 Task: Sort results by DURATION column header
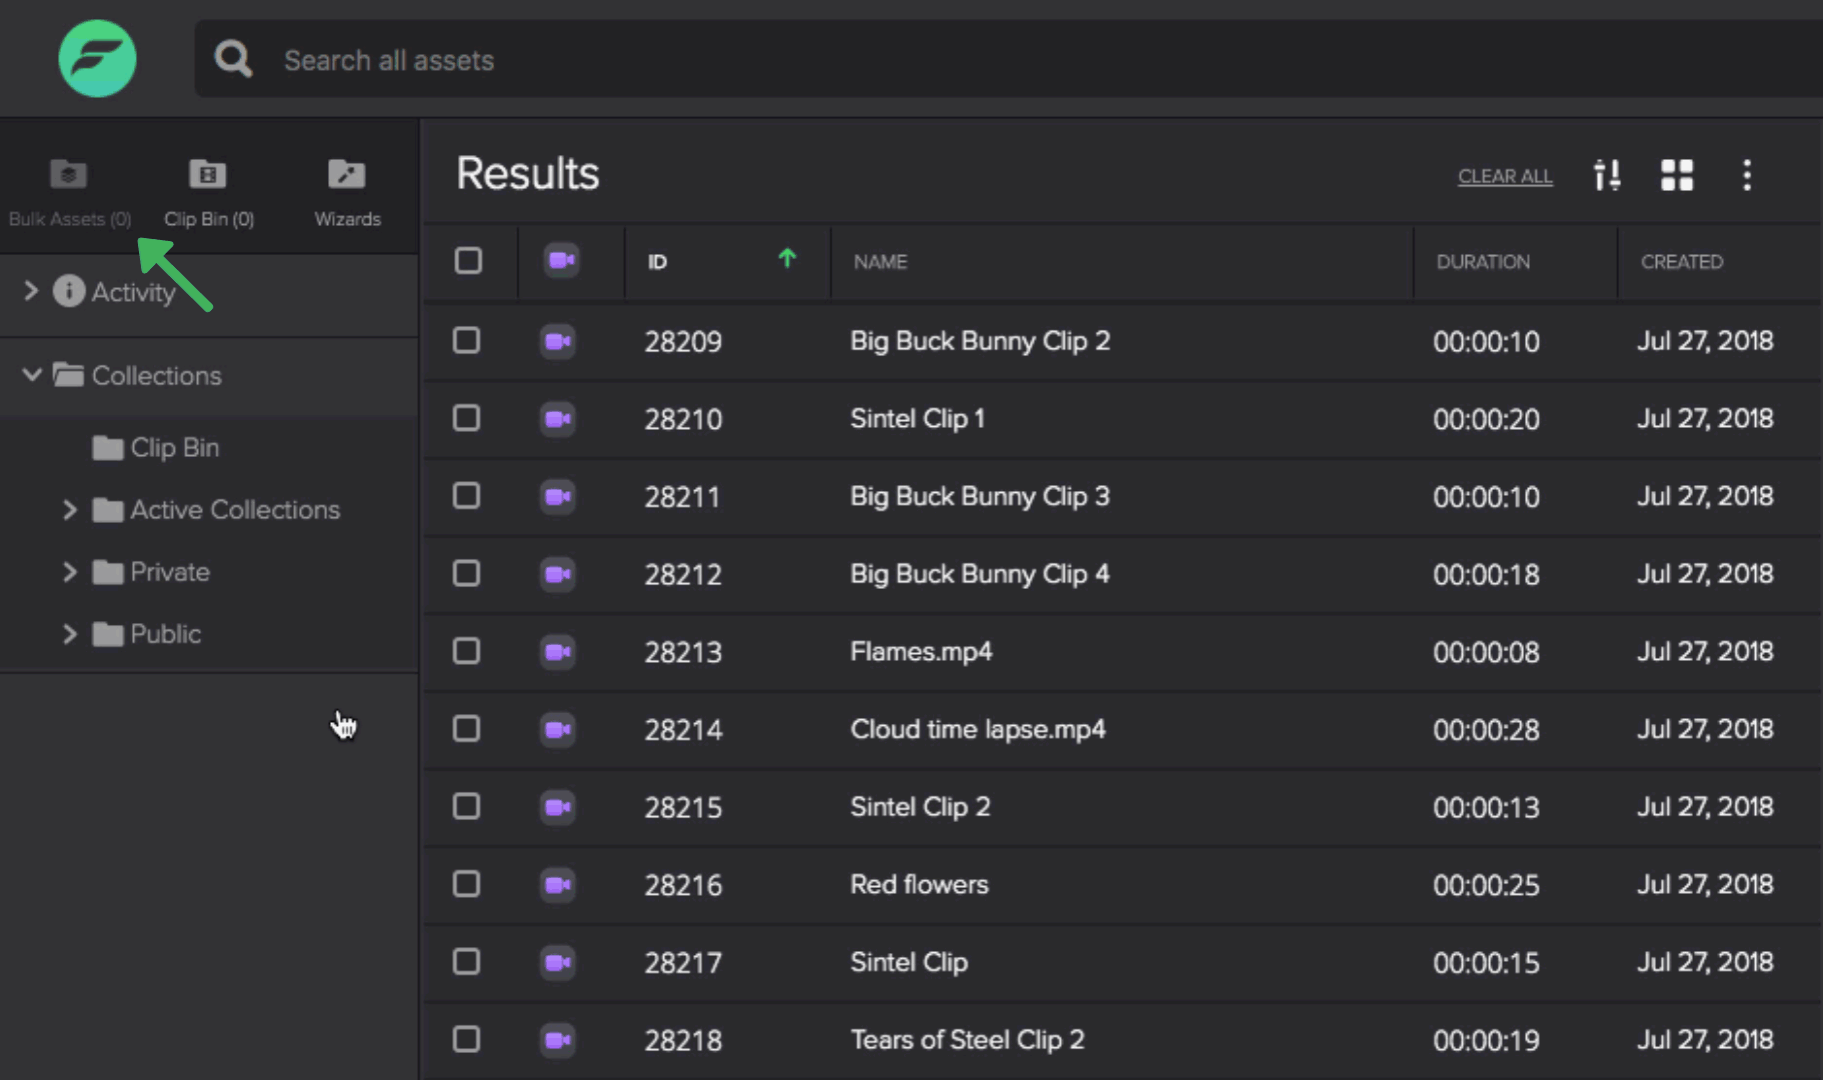coord(1482,262)
